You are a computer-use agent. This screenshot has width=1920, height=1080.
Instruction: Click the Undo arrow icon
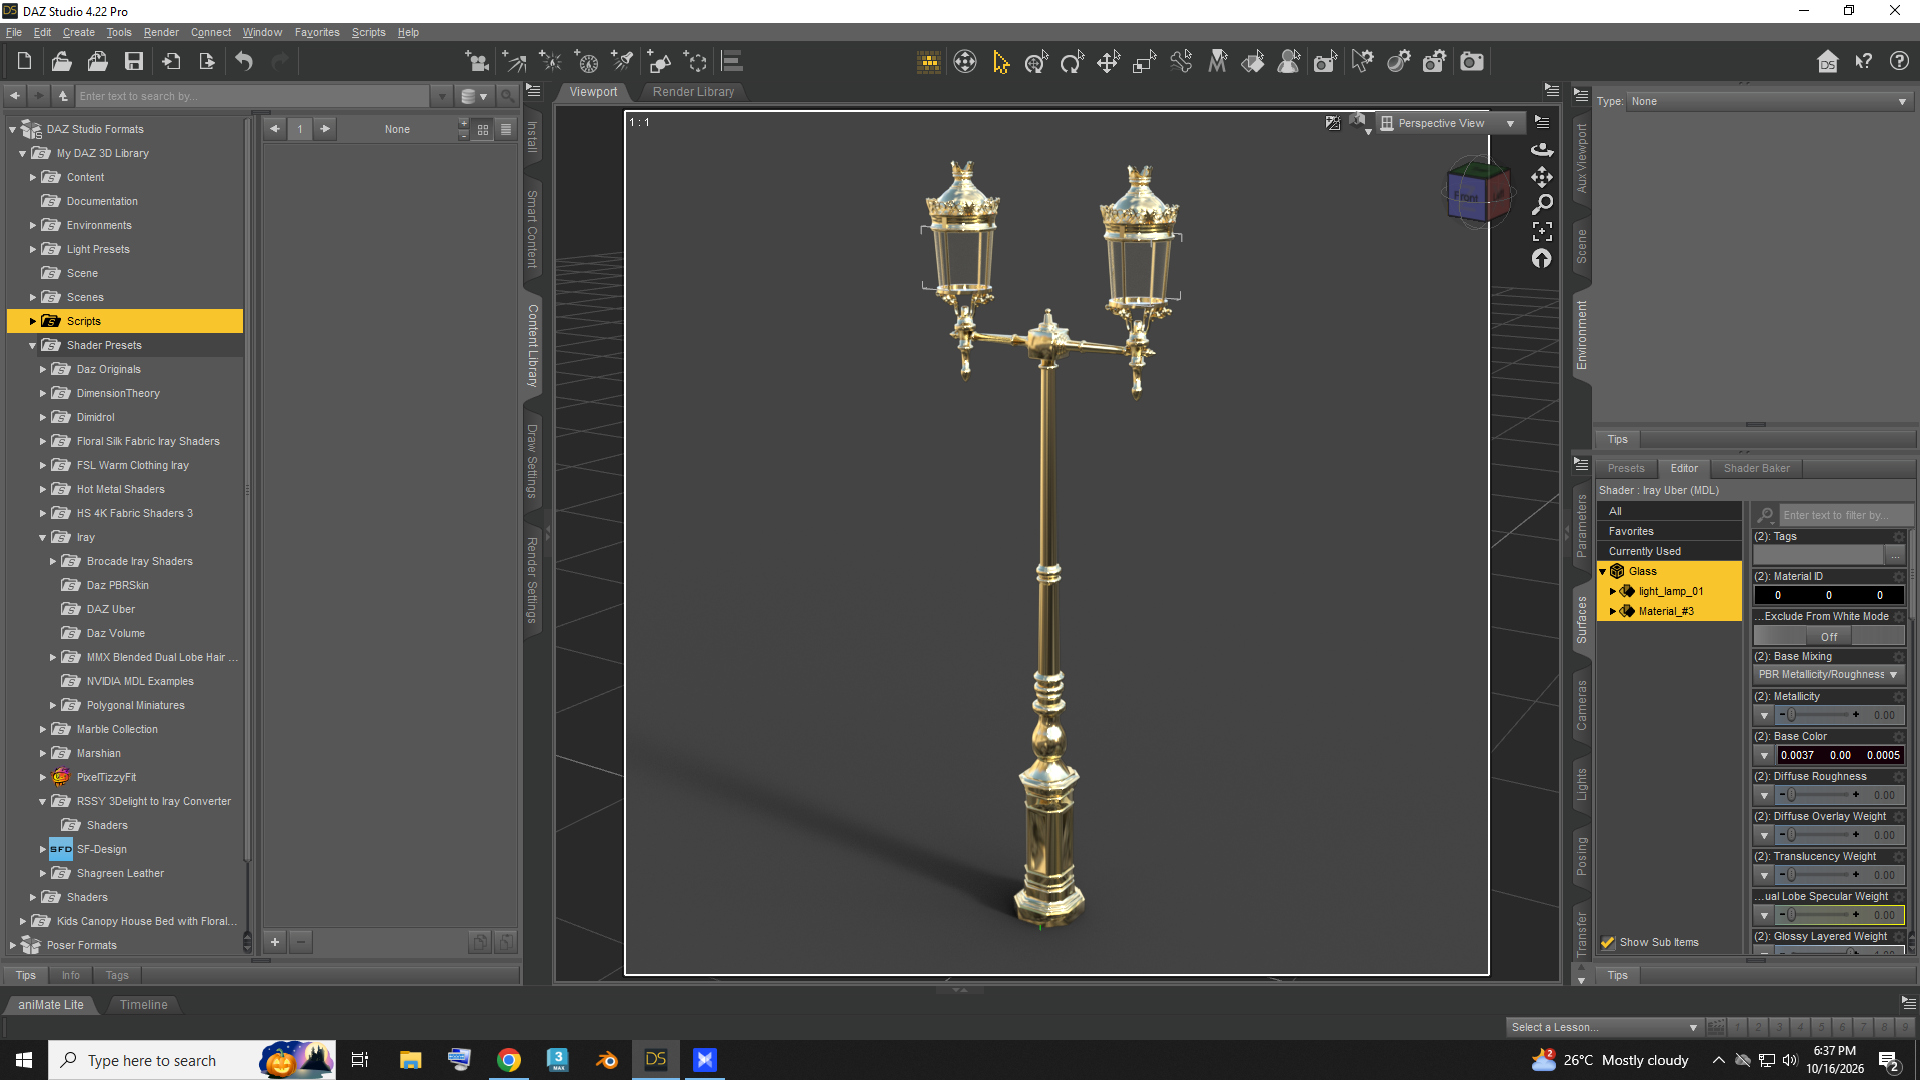[244, 62]
